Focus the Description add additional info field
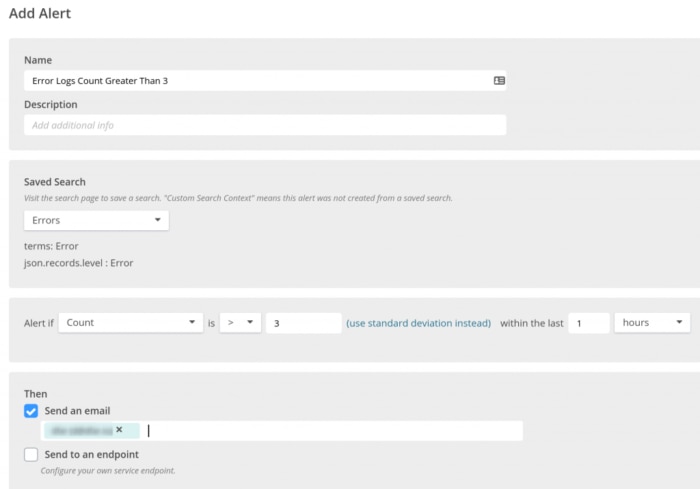This screenshot has height=489, width=700. 264,125
